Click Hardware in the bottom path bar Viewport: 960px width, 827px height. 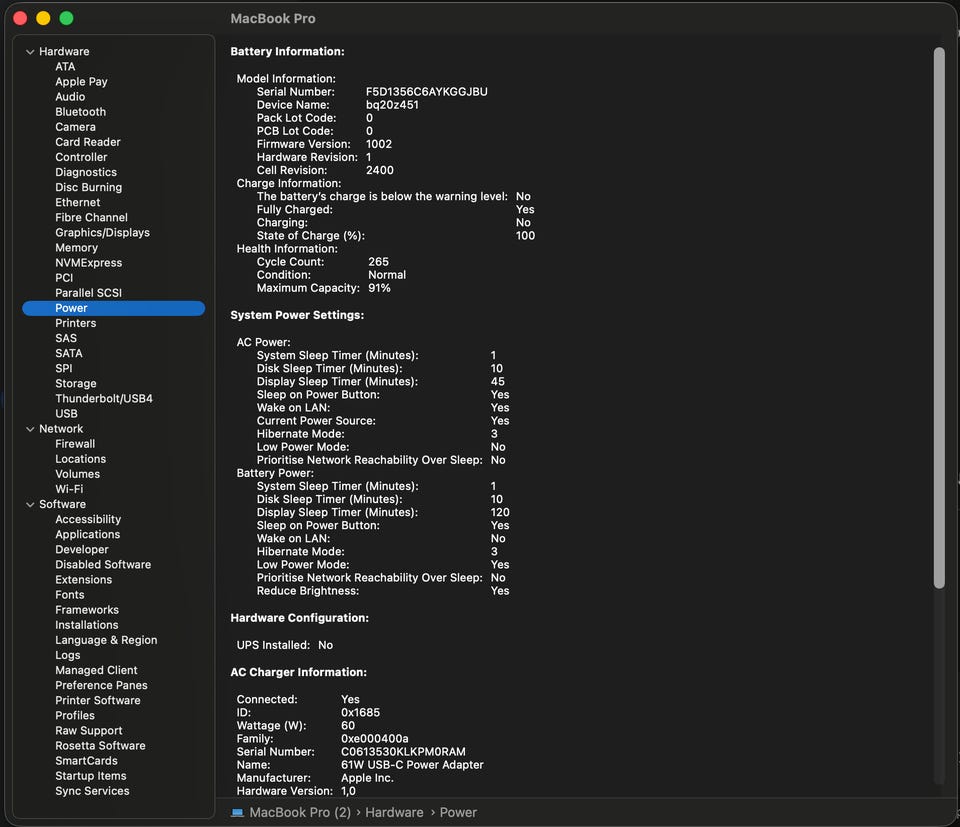click(394, 813)
